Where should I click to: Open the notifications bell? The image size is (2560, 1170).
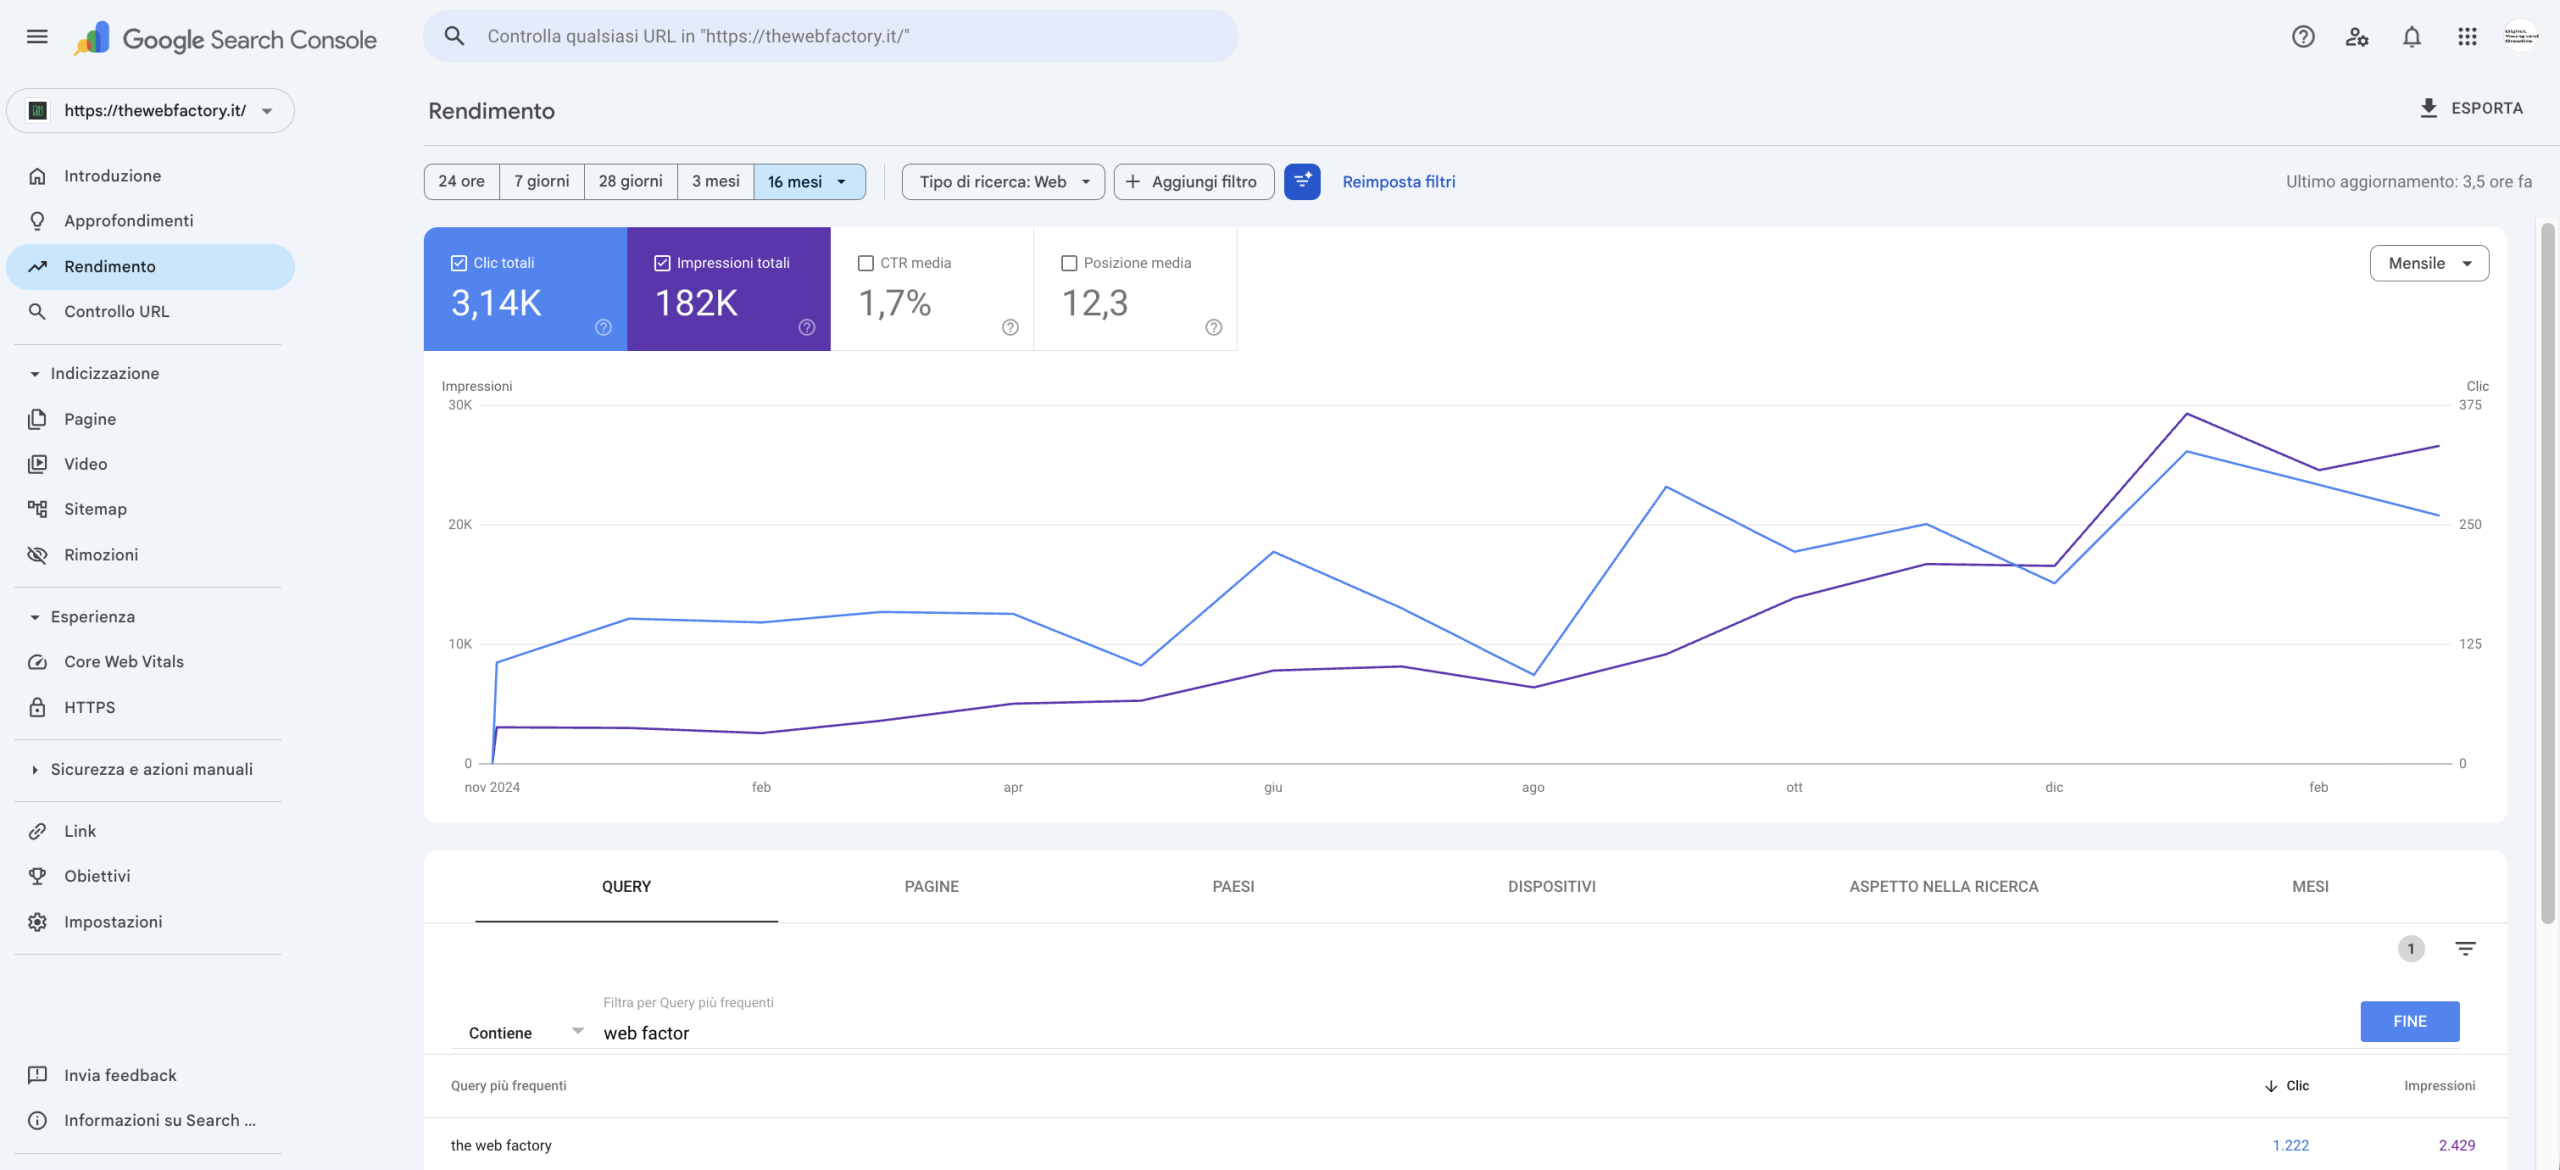[2412, 37]
